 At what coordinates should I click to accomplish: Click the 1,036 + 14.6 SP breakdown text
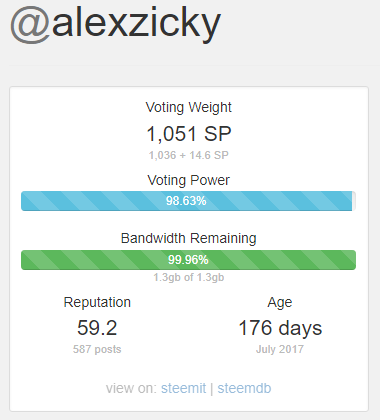pos(189,155)
